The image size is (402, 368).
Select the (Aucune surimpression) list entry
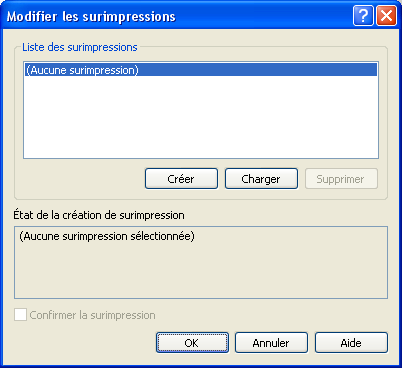(201, 70)
